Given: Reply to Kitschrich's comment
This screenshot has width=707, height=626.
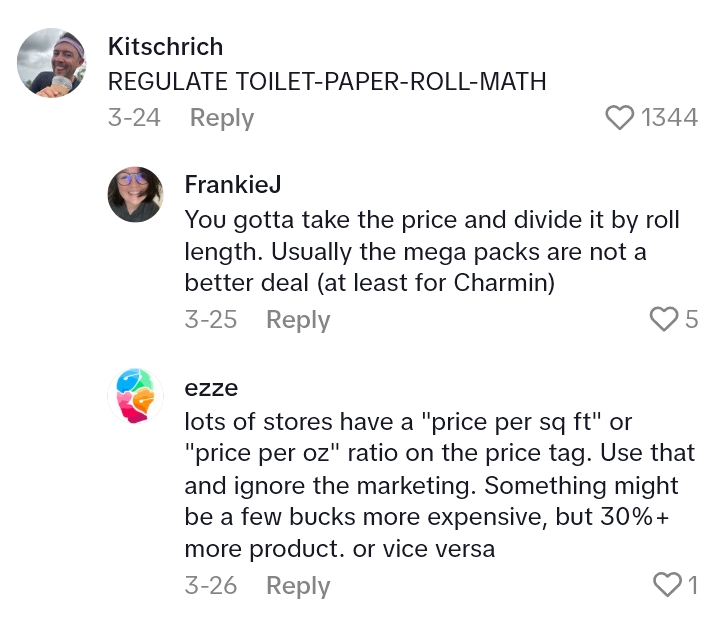Looking at the screenshot, I should [222, 118].
